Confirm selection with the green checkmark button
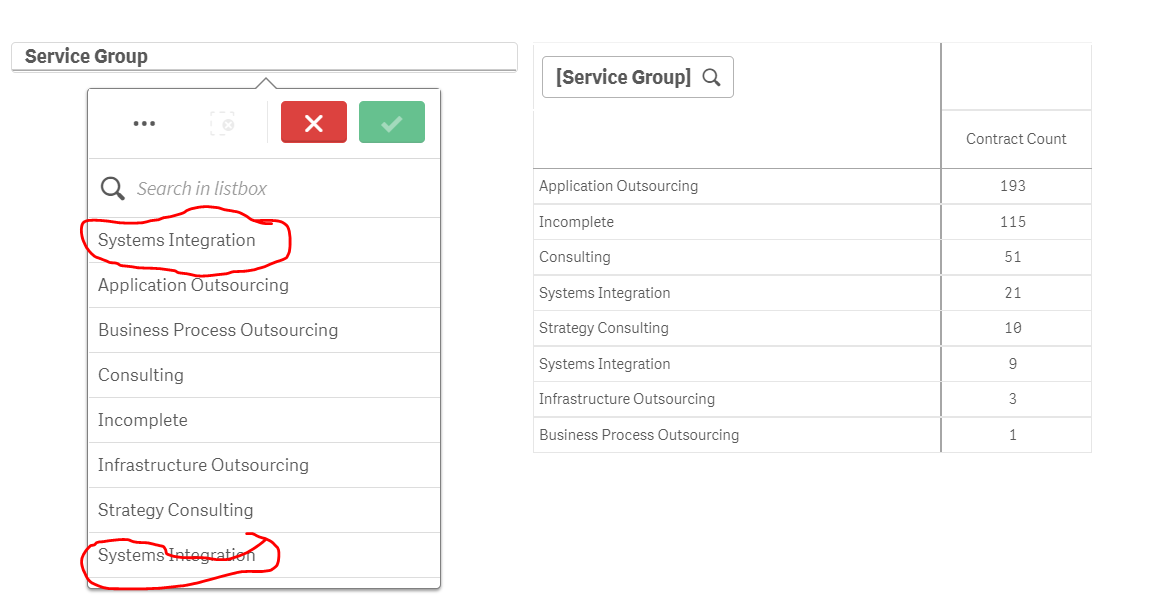 pos(391,123)
